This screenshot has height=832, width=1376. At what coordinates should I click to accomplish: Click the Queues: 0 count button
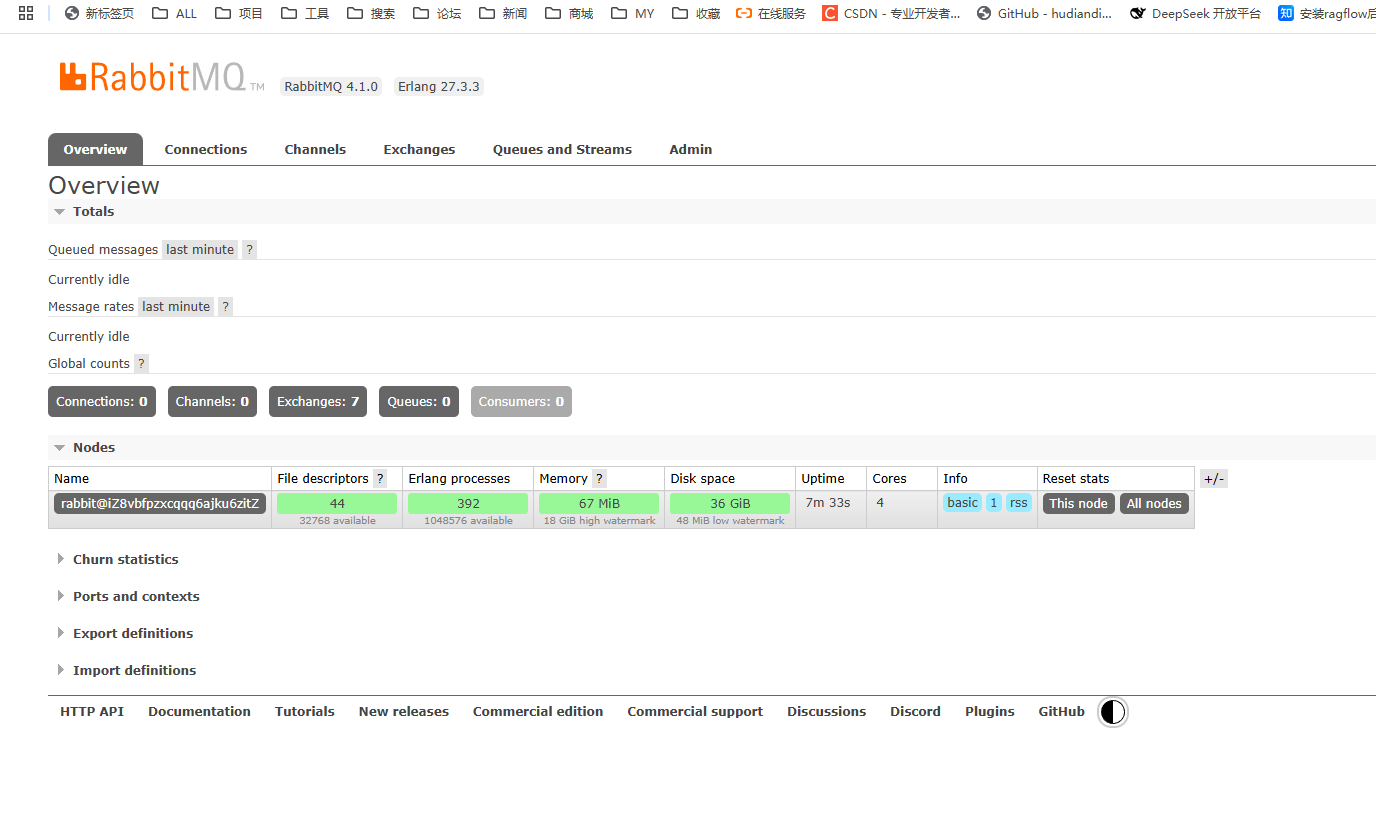(x=419, y=402)
